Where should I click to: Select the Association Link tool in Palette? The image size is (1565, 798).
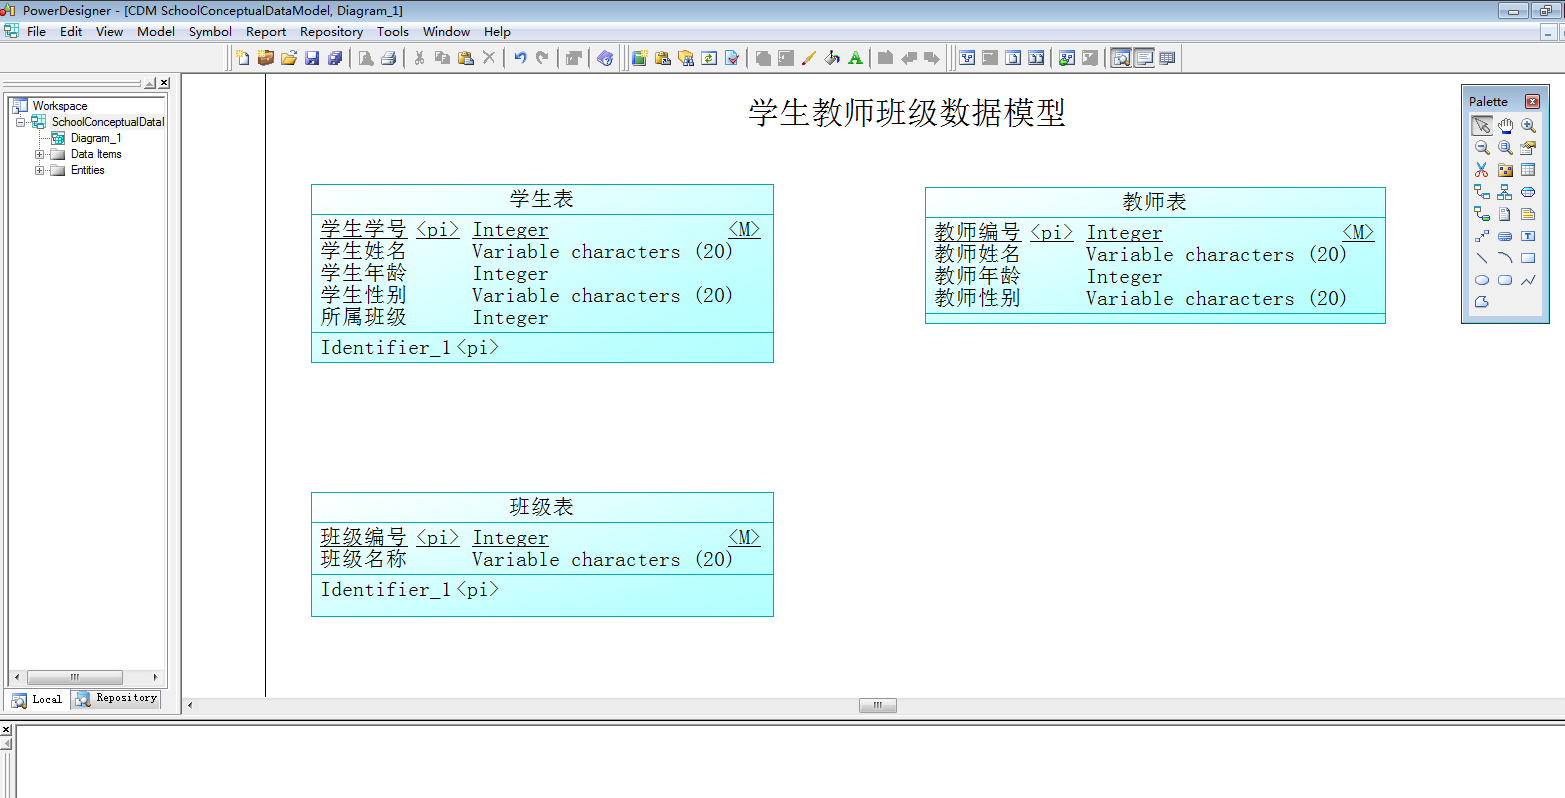pyautogui.click(x=1482, y=214)
